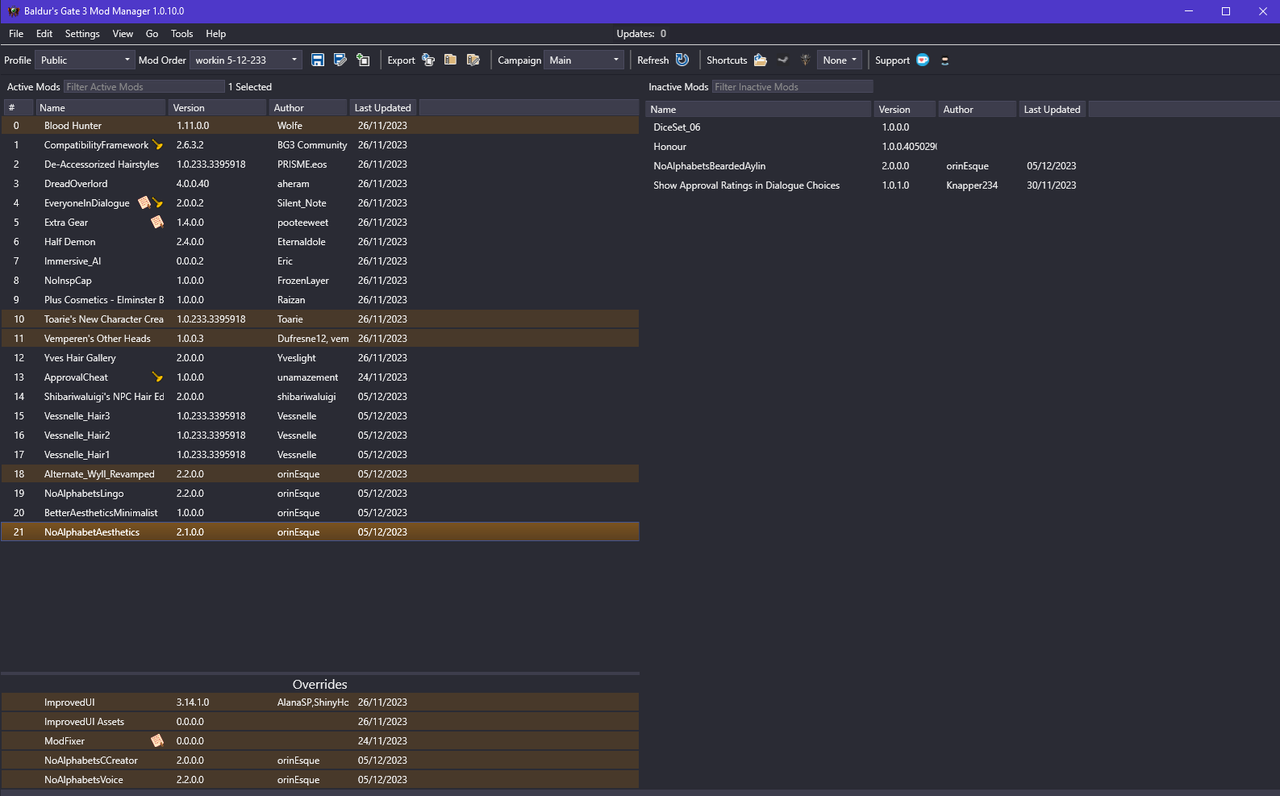Click the wrench icon on CompatibilityFramework row

pyautogui.click(x=157, y=145)
